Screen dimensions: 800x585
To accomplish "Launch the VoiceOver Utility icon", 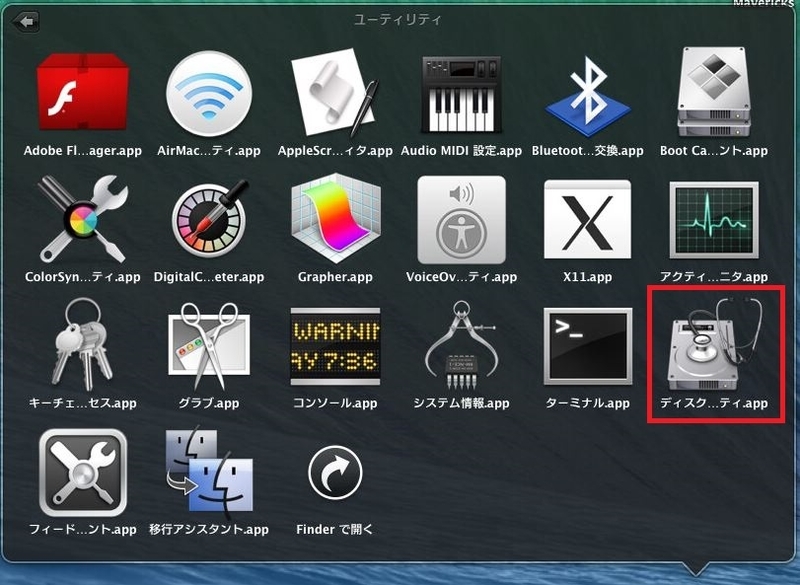I will (x=461, y=220).
